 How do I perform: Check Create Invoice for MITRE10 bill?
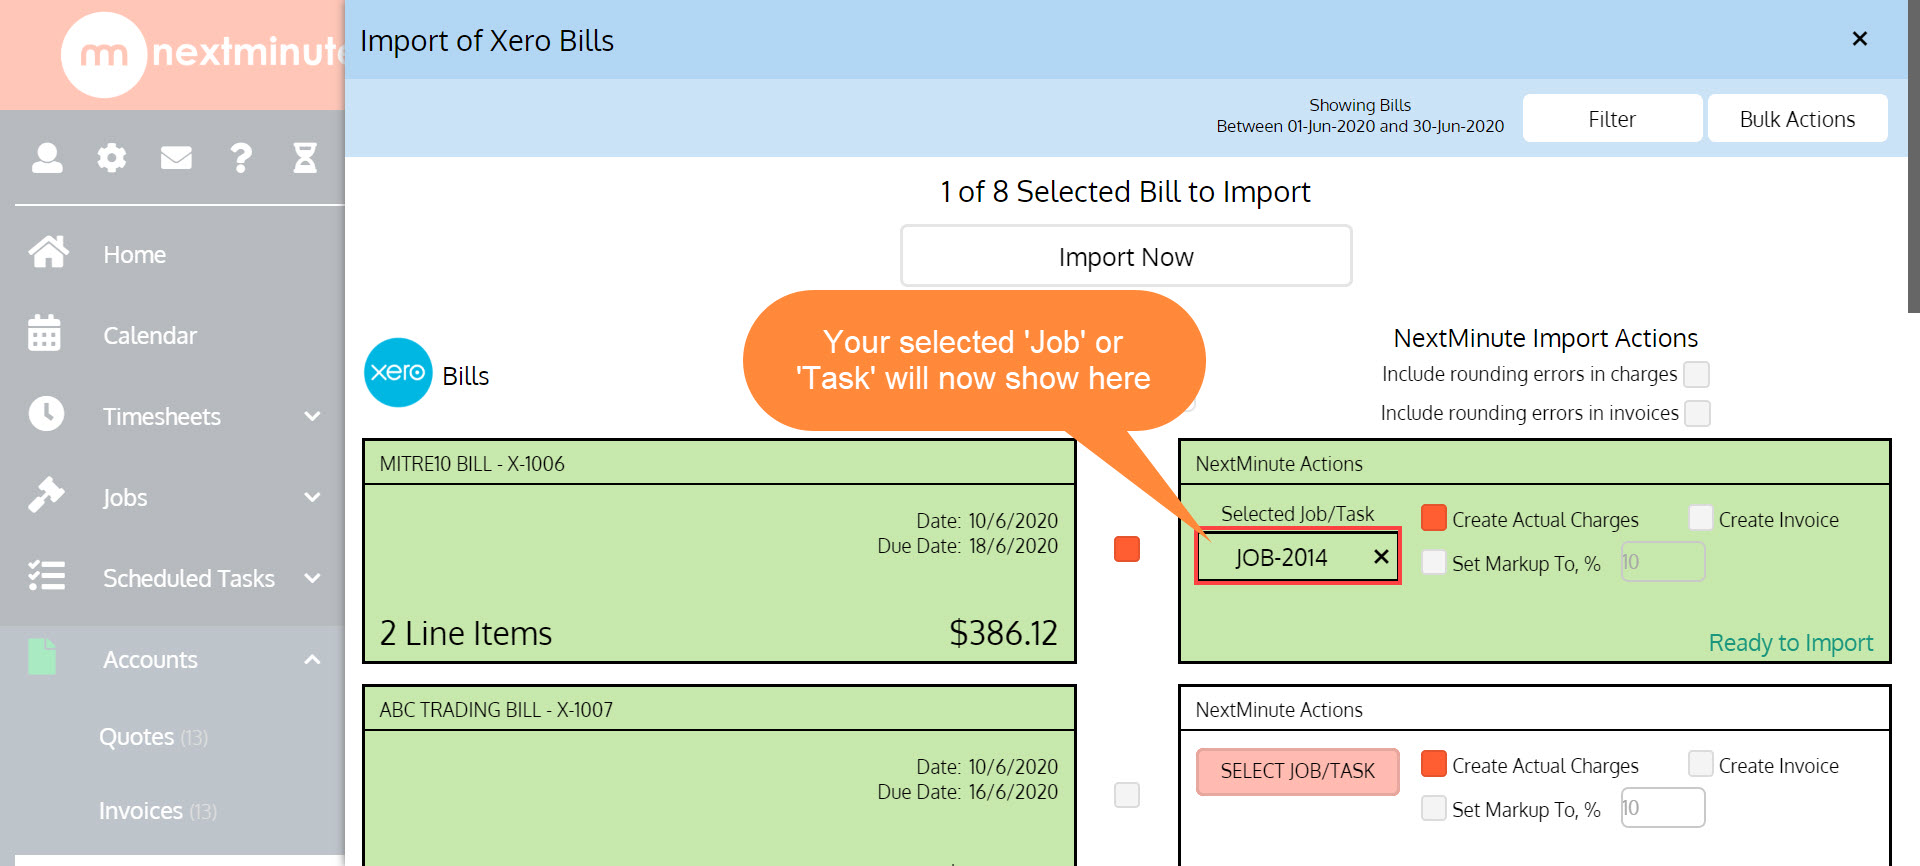point(1701,518)
